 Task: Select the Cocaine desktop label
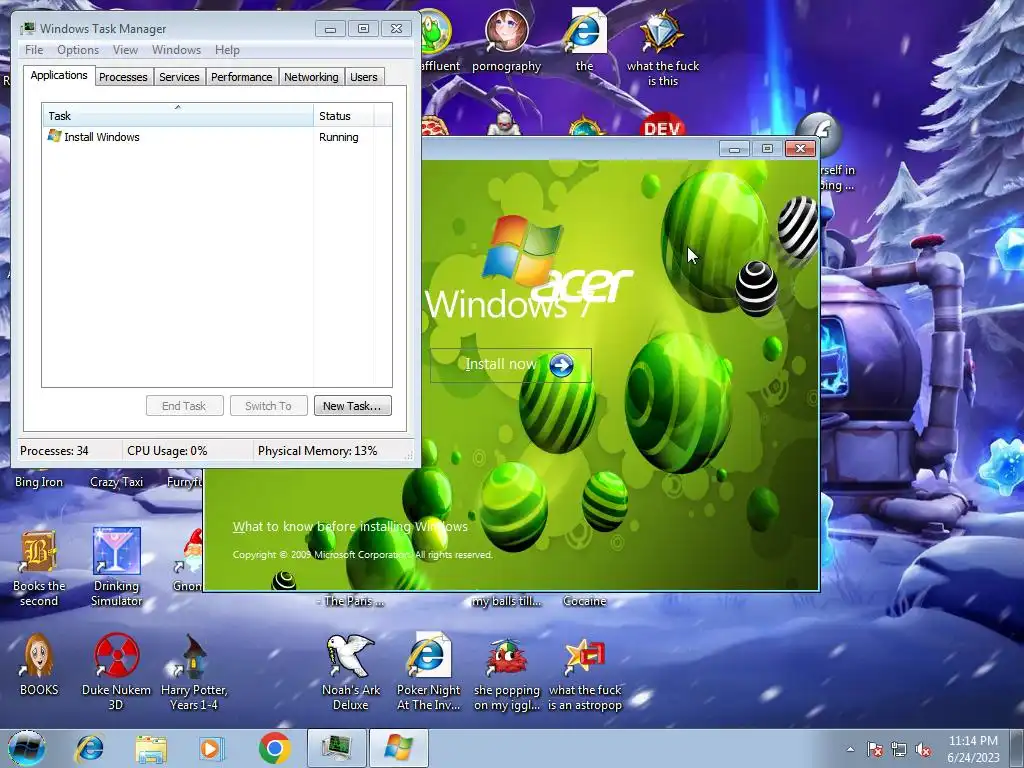pyautogui.click(x=585, y=601)
